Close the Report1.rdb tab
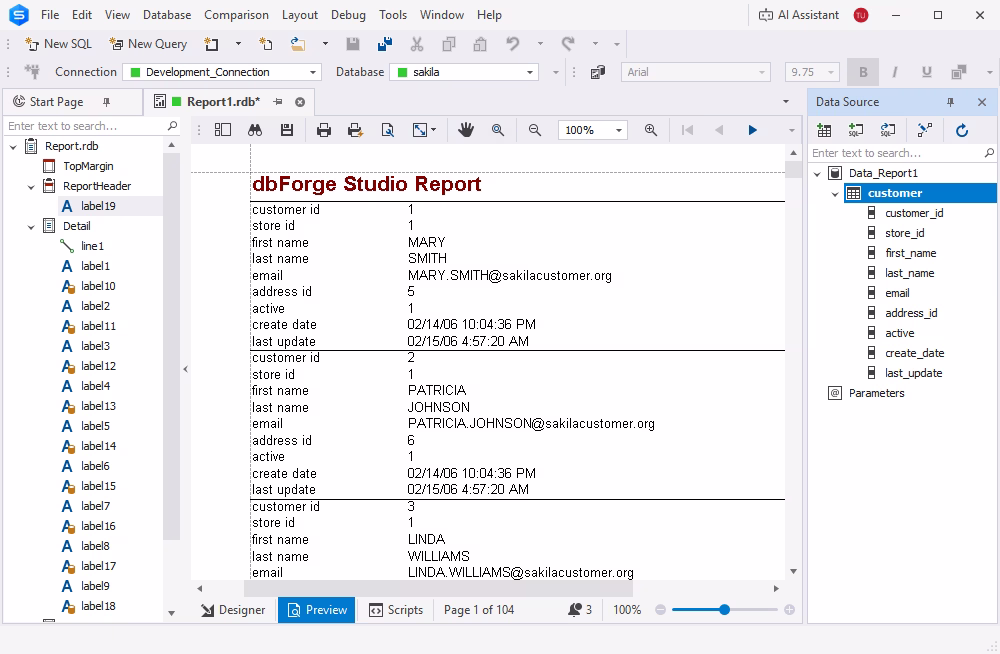 point(300,102)
